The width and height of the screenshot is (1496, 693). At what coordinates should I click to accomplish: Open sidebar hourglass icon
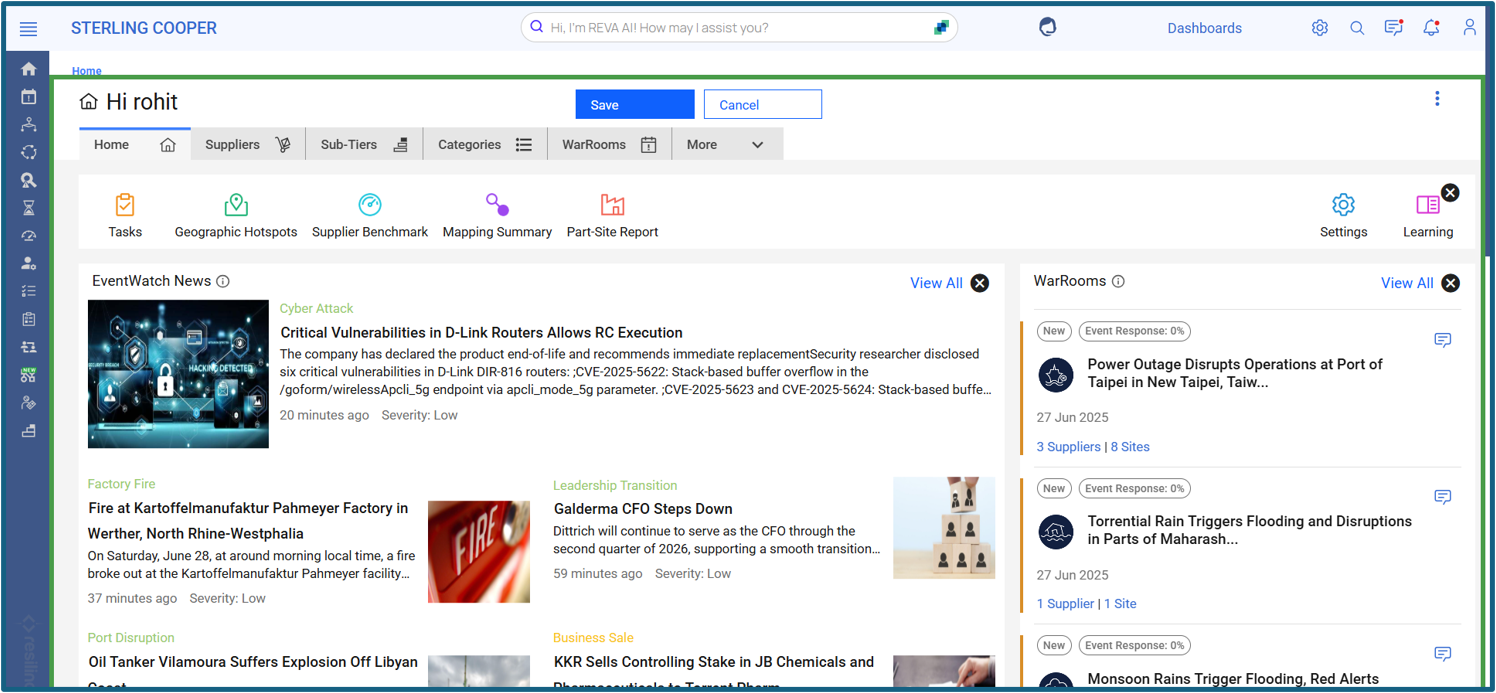pos(28,208)
